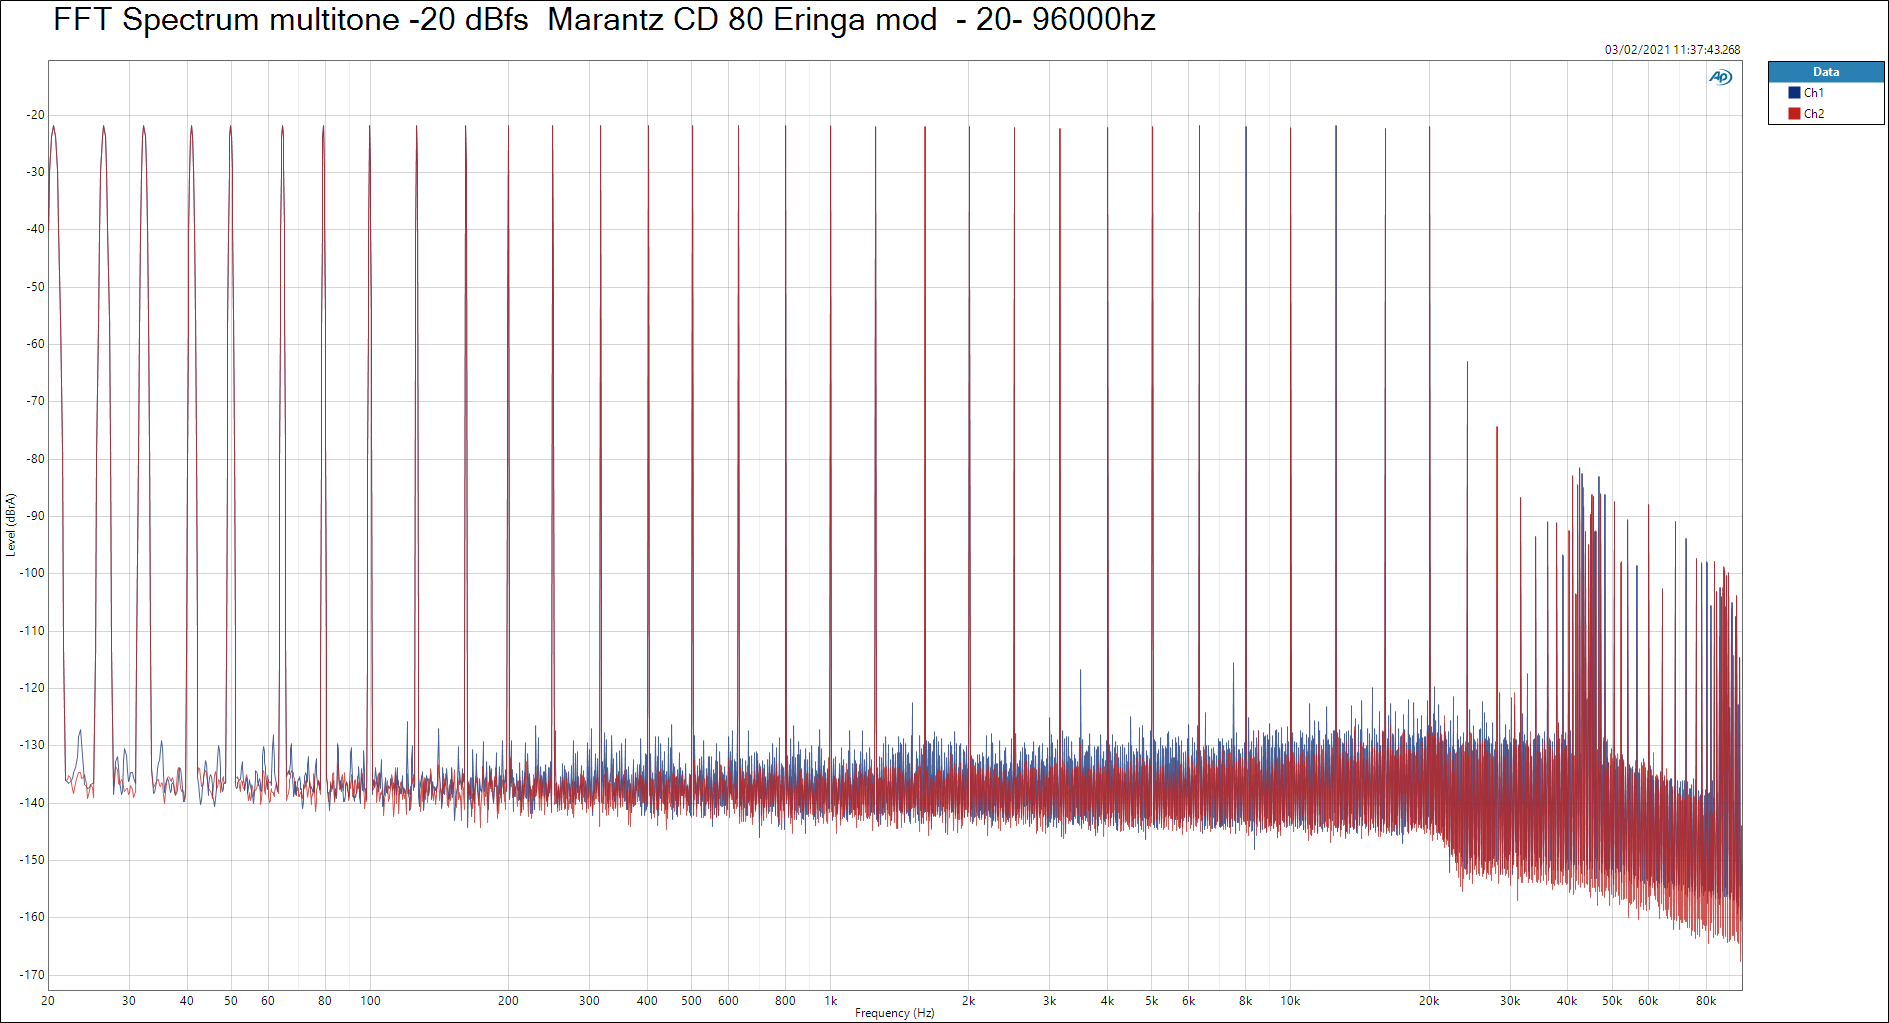Select the Ch1 label in the legend
The image size is (1889, 1023).
(x=1814, y=93)
